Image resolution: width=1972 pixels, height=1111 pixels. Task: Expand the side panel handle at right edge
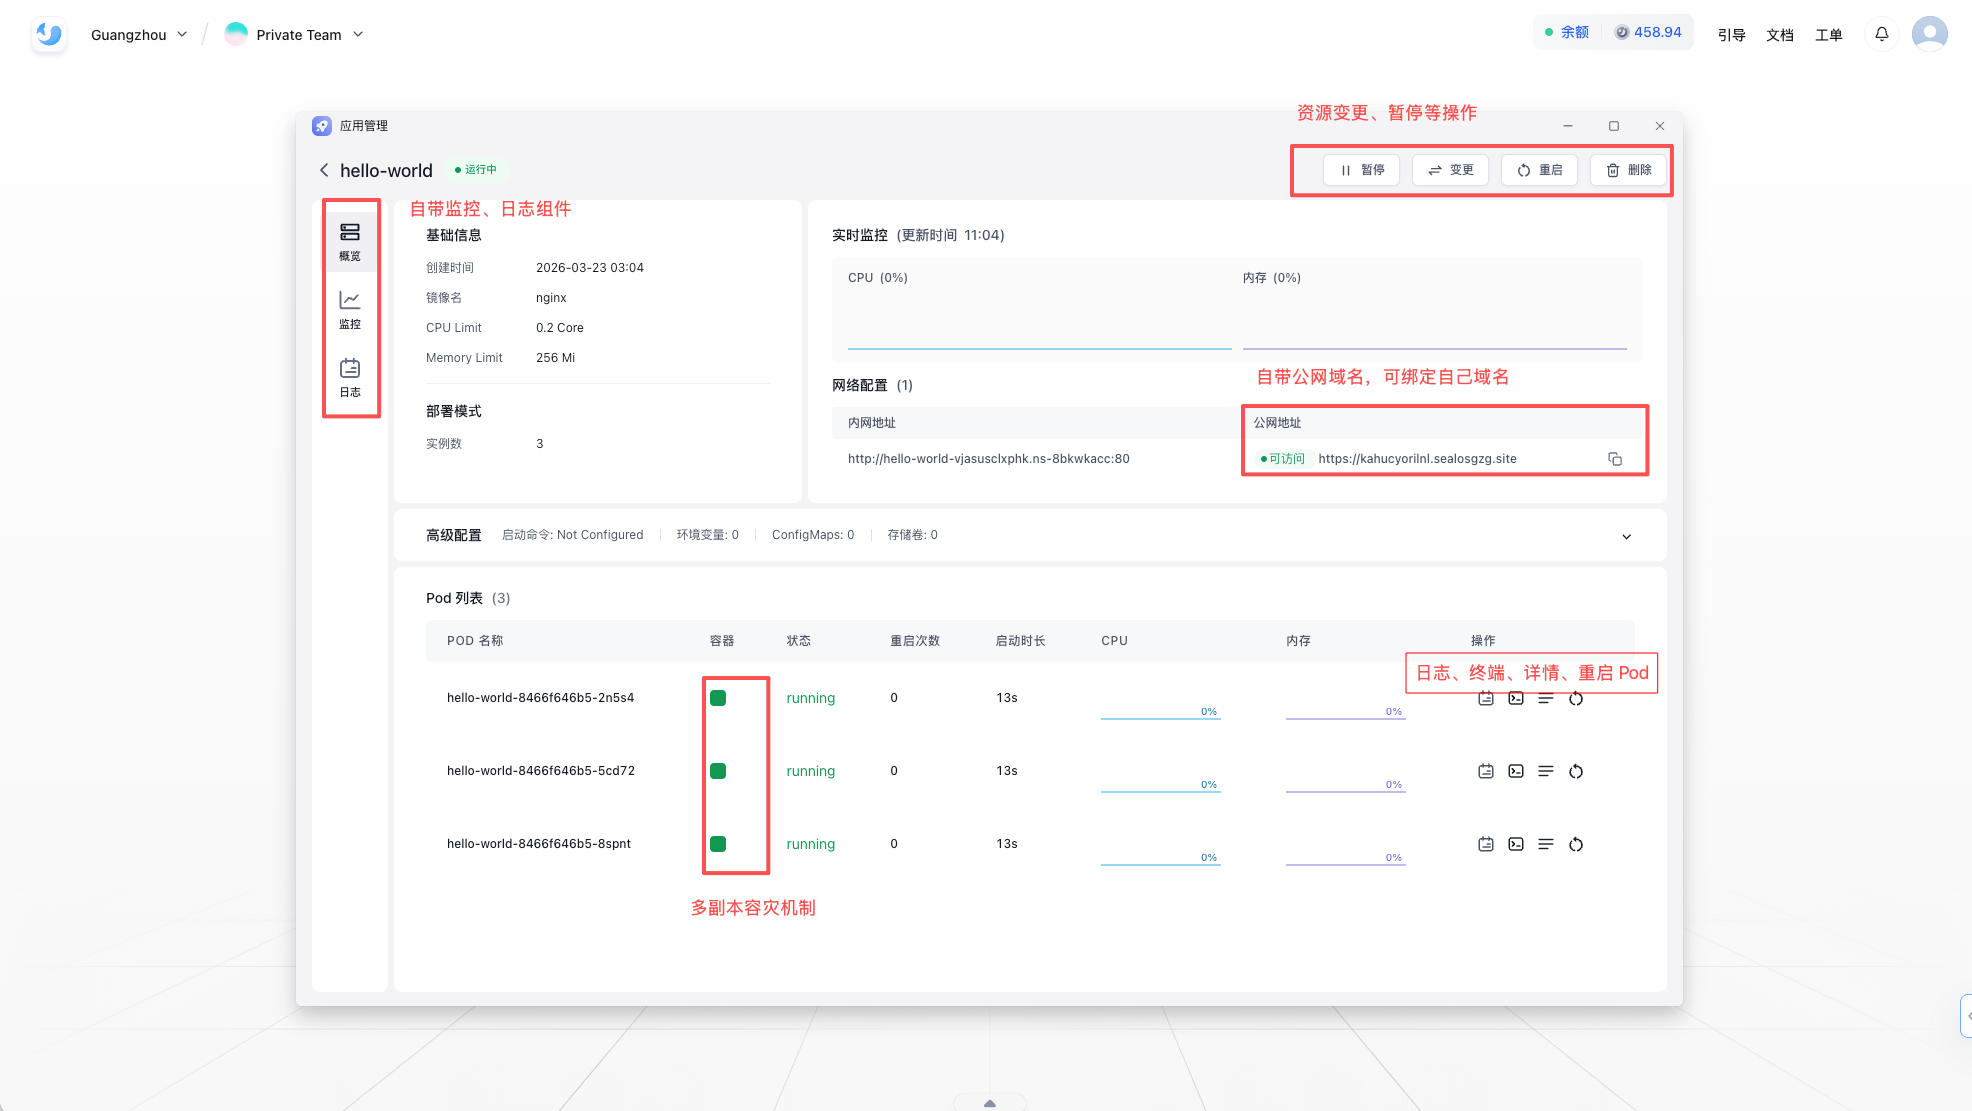click(1966, 1016)
